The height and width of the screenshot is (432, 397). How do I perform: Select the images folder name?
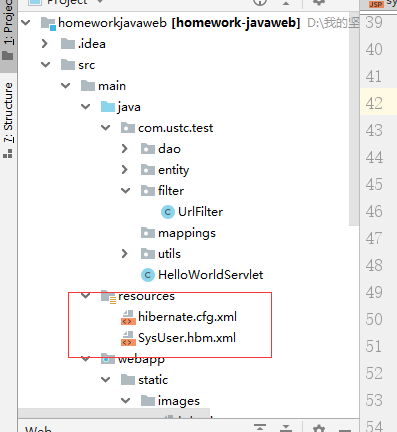click(179, 401)
